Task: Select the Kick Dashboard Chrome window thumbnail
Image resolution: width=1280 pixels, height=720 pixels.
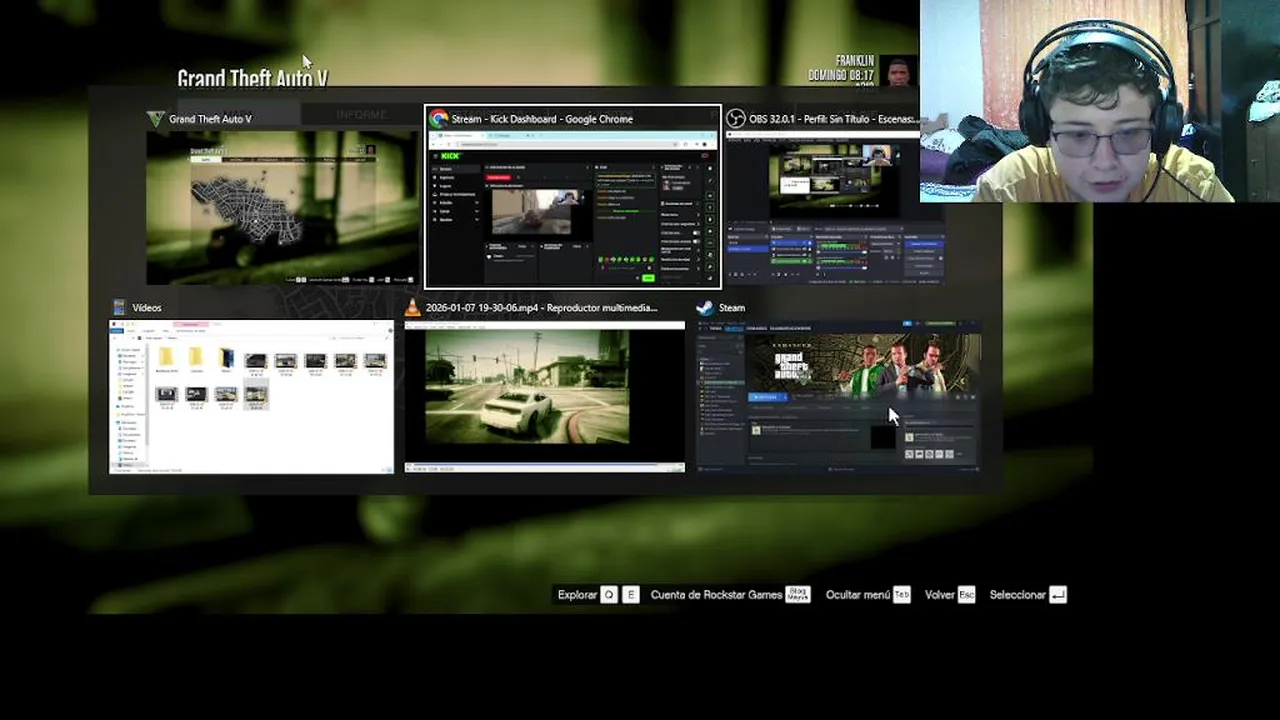Action: pyautogui.click(x=572, y=208)
